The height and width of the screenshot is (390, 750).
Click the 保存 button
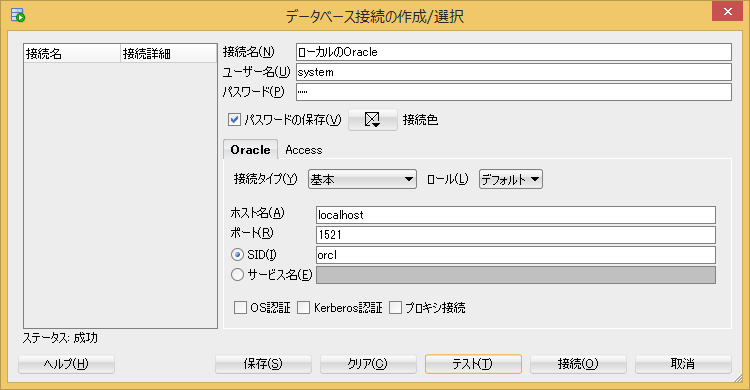pyautogui.click(x=263, y=364)
